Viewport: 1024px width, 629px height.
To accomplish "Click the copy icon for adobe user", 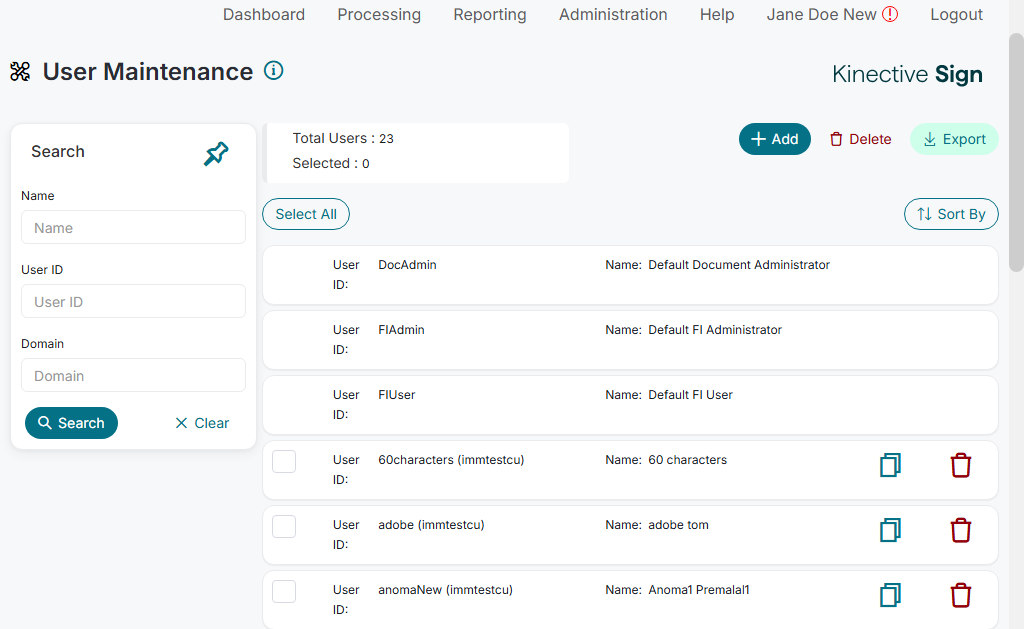I will click(x=890, y=531).
